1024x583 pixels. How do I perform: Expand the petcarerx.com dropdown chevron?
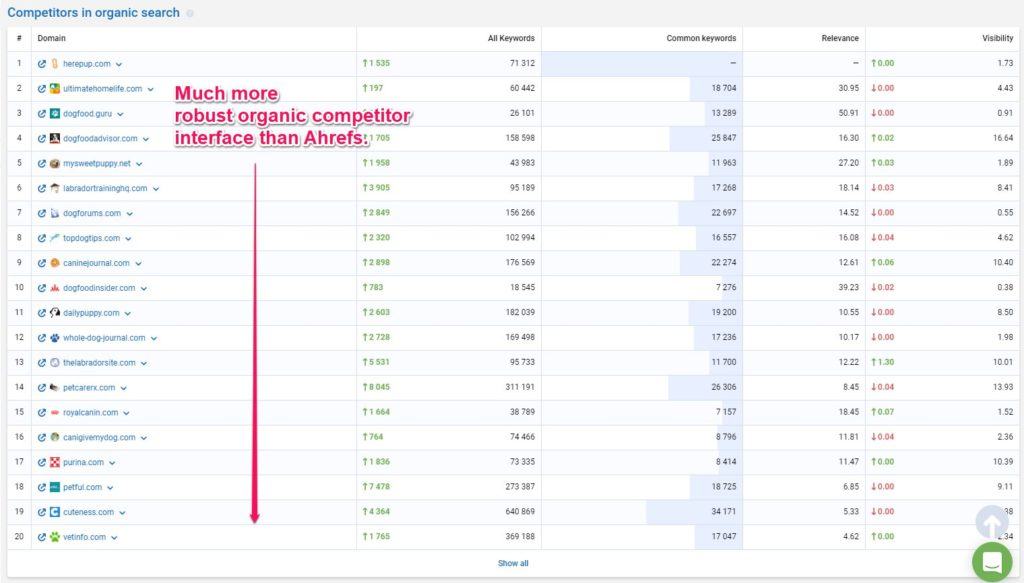123,388
